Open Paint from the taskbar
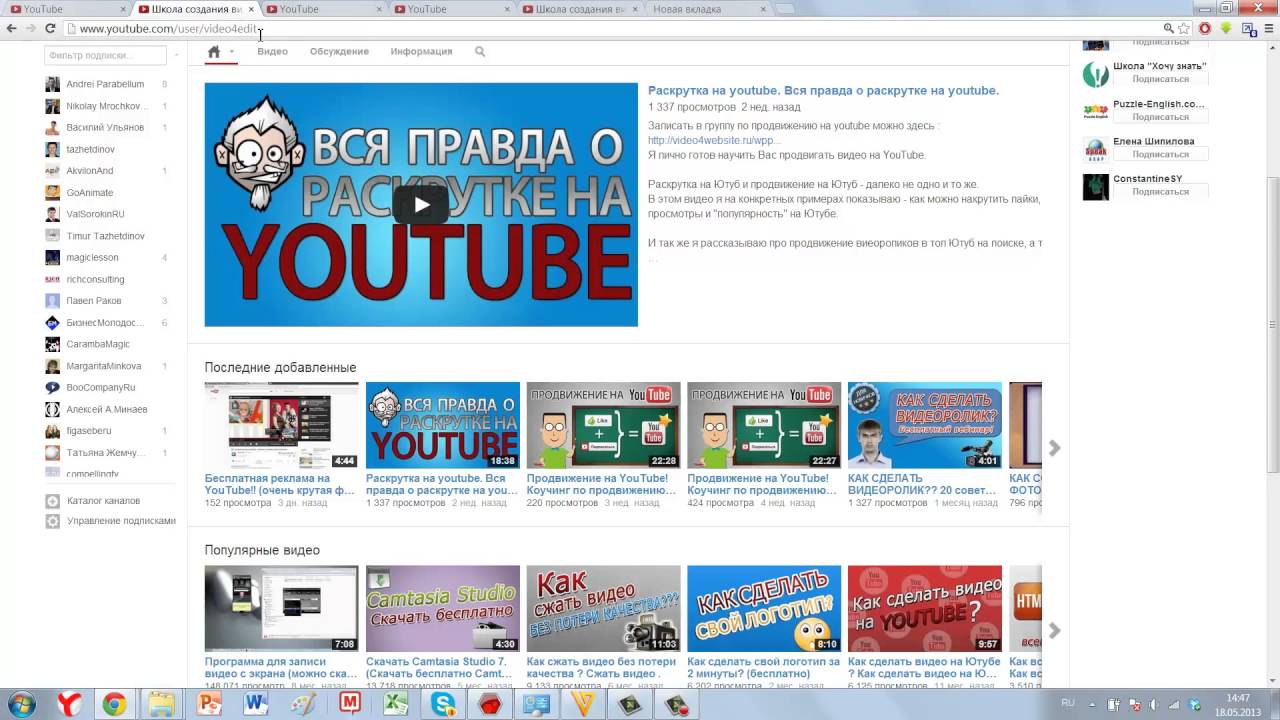This screenshot has height=720, width=1280. pyautogui.click(x=302, y=705)
